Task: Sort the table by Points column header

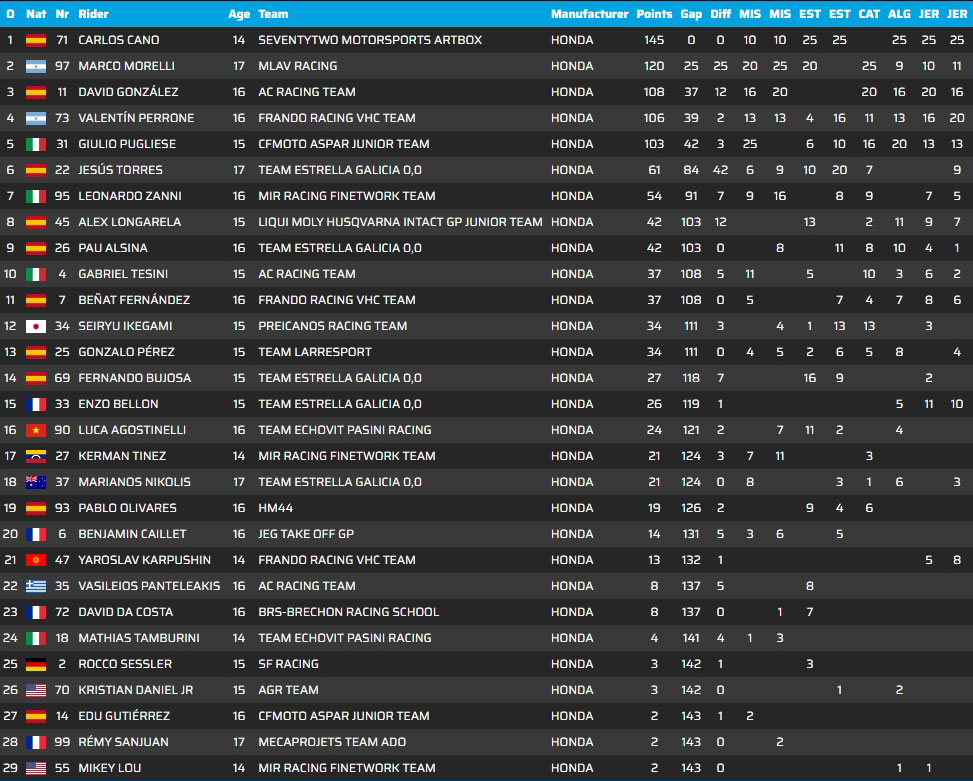Action: (654, 14)
